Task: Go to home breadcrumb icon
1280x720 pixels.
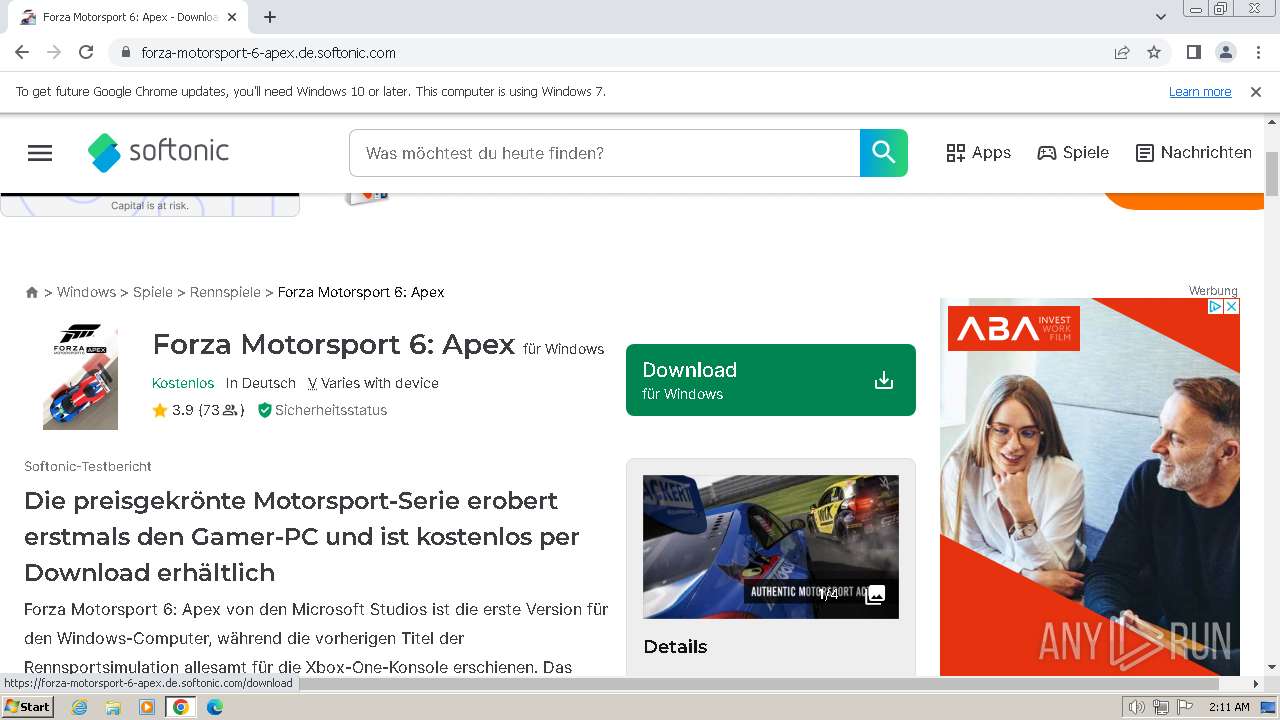Action: tap(32, 292)
